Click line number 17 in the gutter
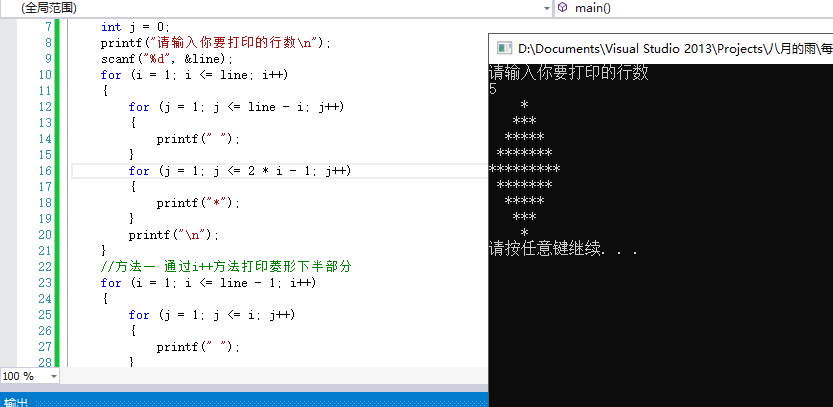 (45, 186)
